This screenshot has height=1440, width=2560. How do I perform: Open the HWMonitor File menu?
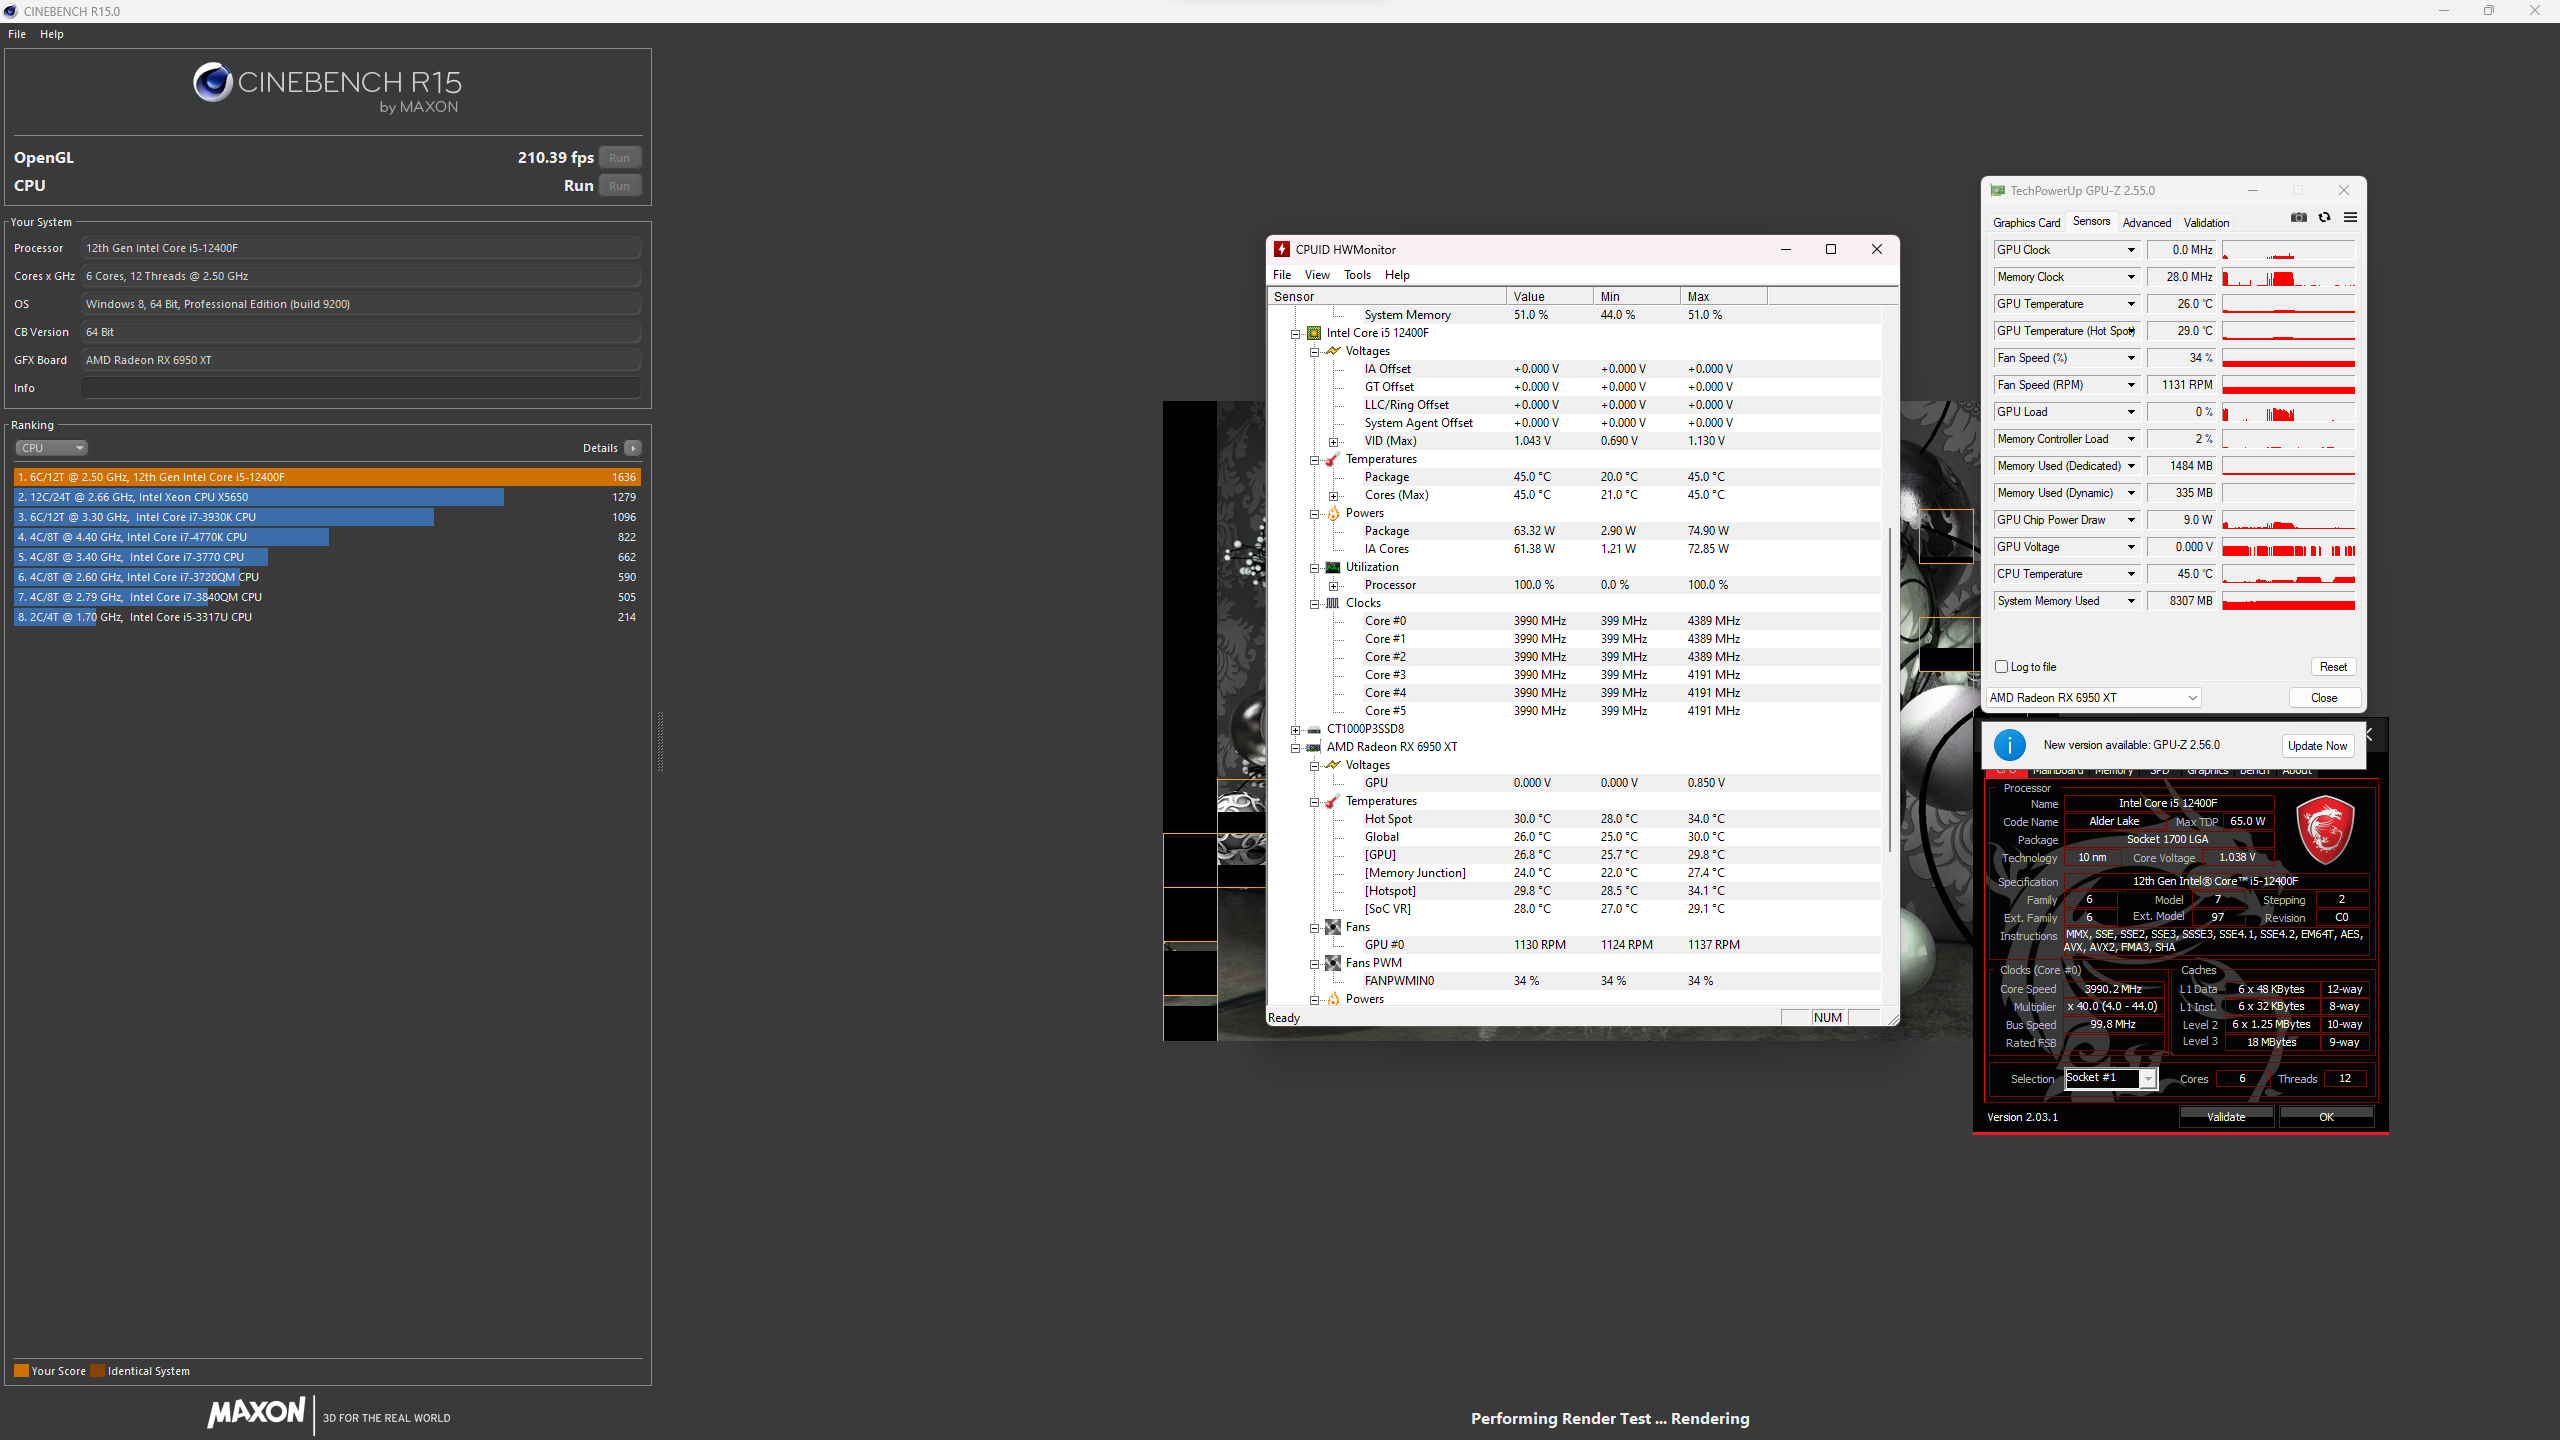point(1282,275)
